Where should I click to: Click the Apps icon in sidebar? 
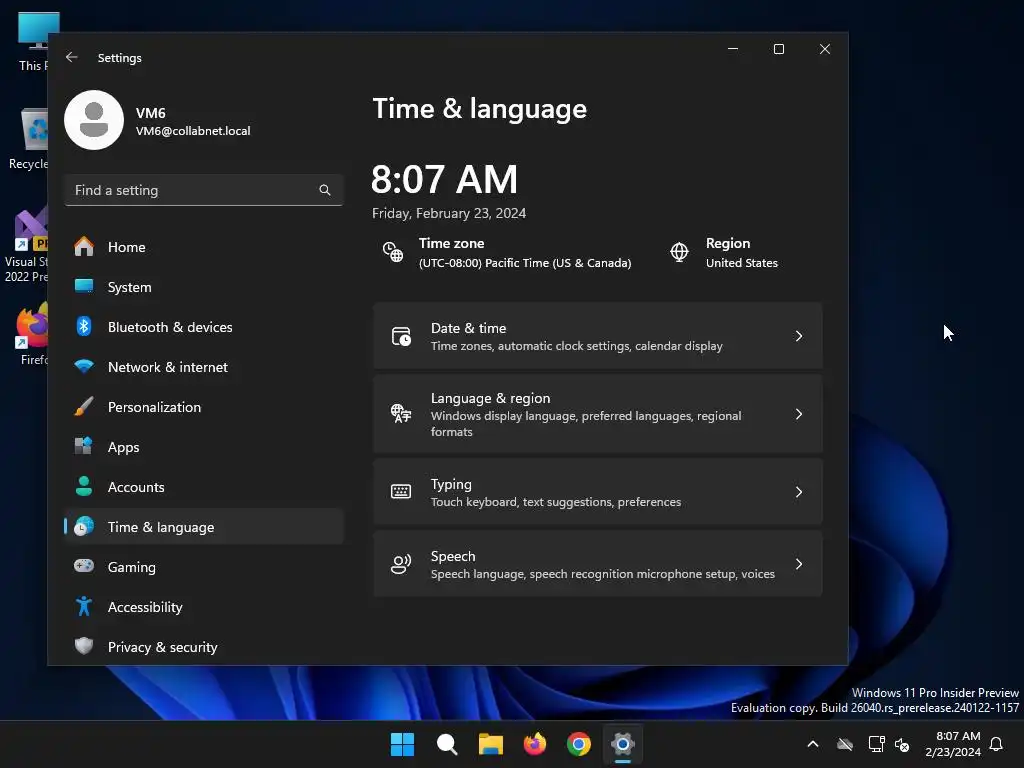click(84, 446)
